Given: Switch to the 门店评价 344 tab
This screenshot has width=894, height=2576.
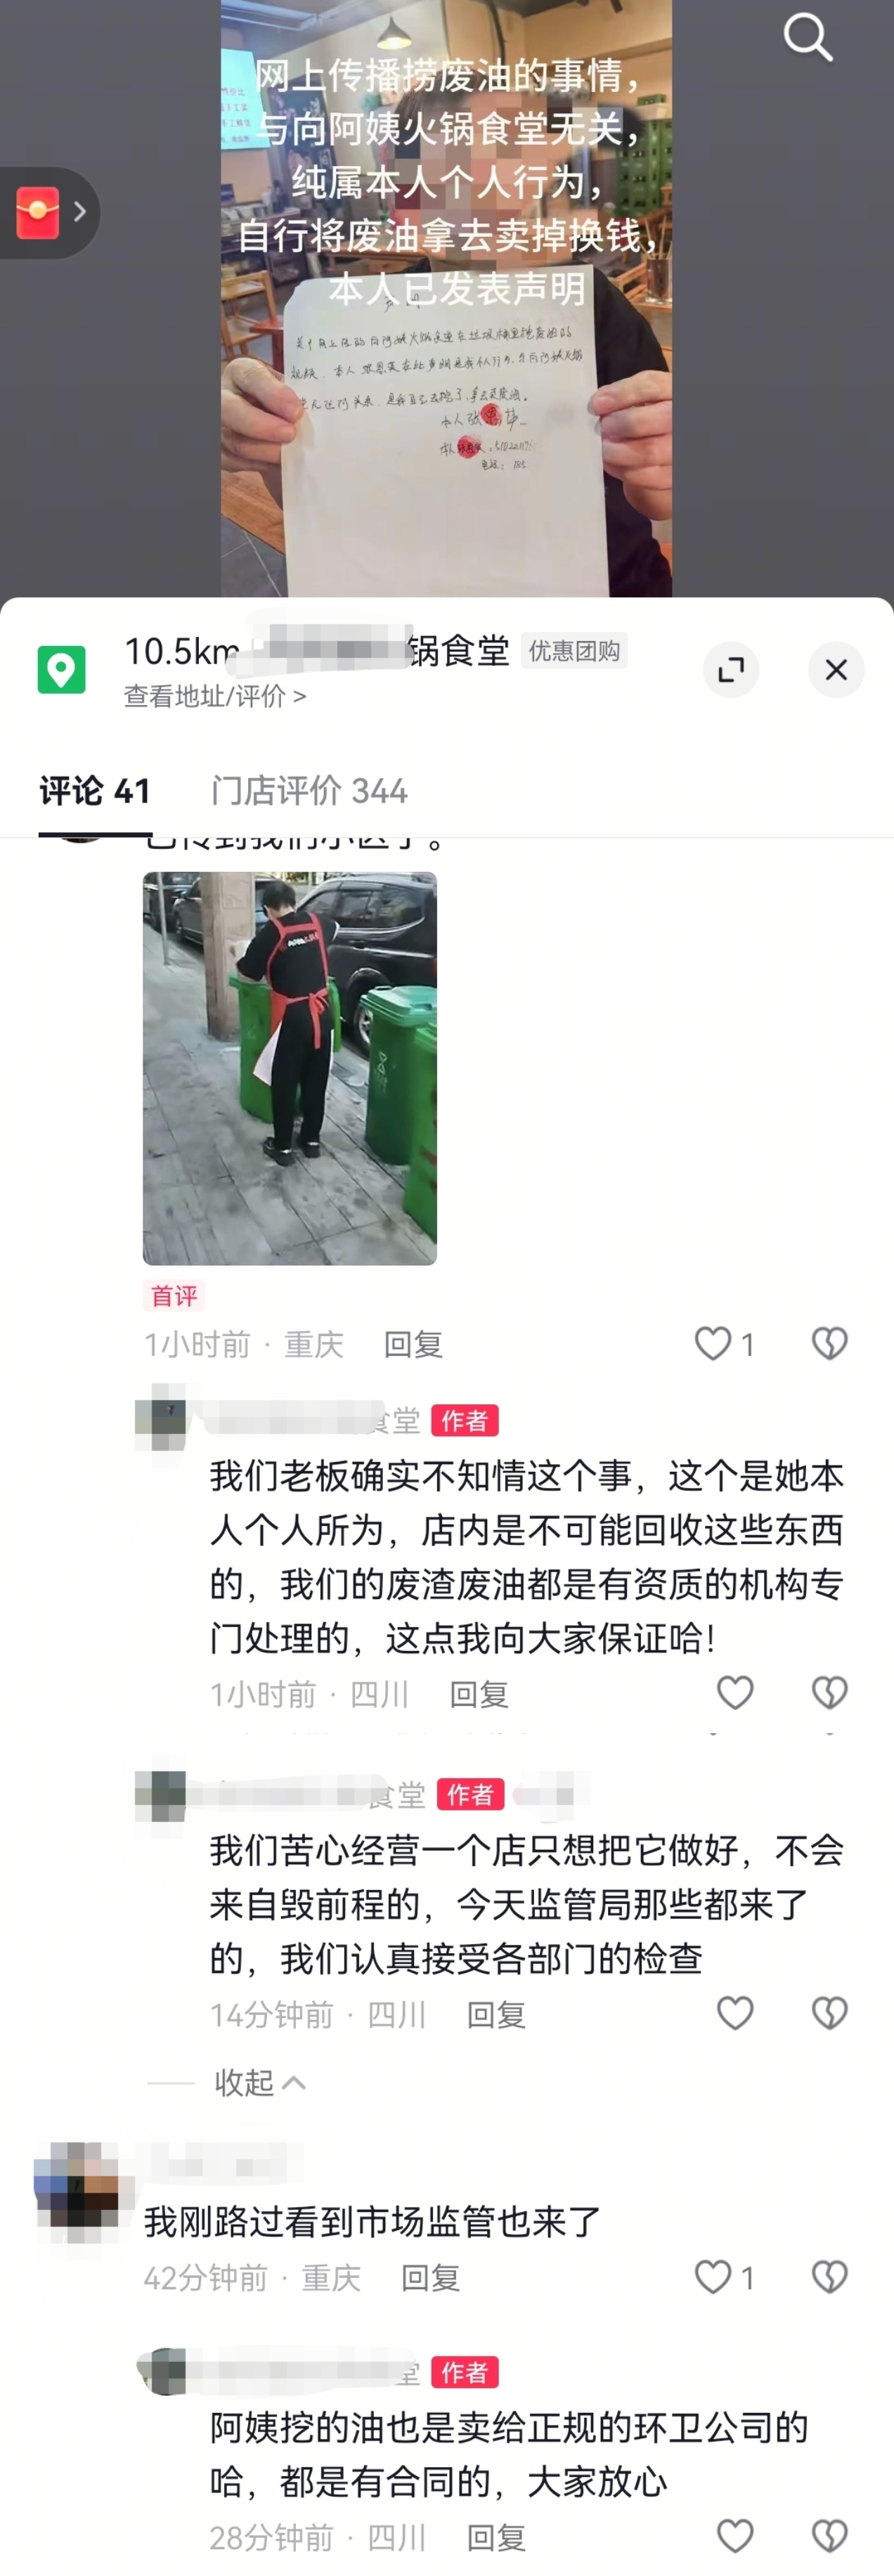Looking at the screenshot, I should pyautogui.click(x=309, y=791).
